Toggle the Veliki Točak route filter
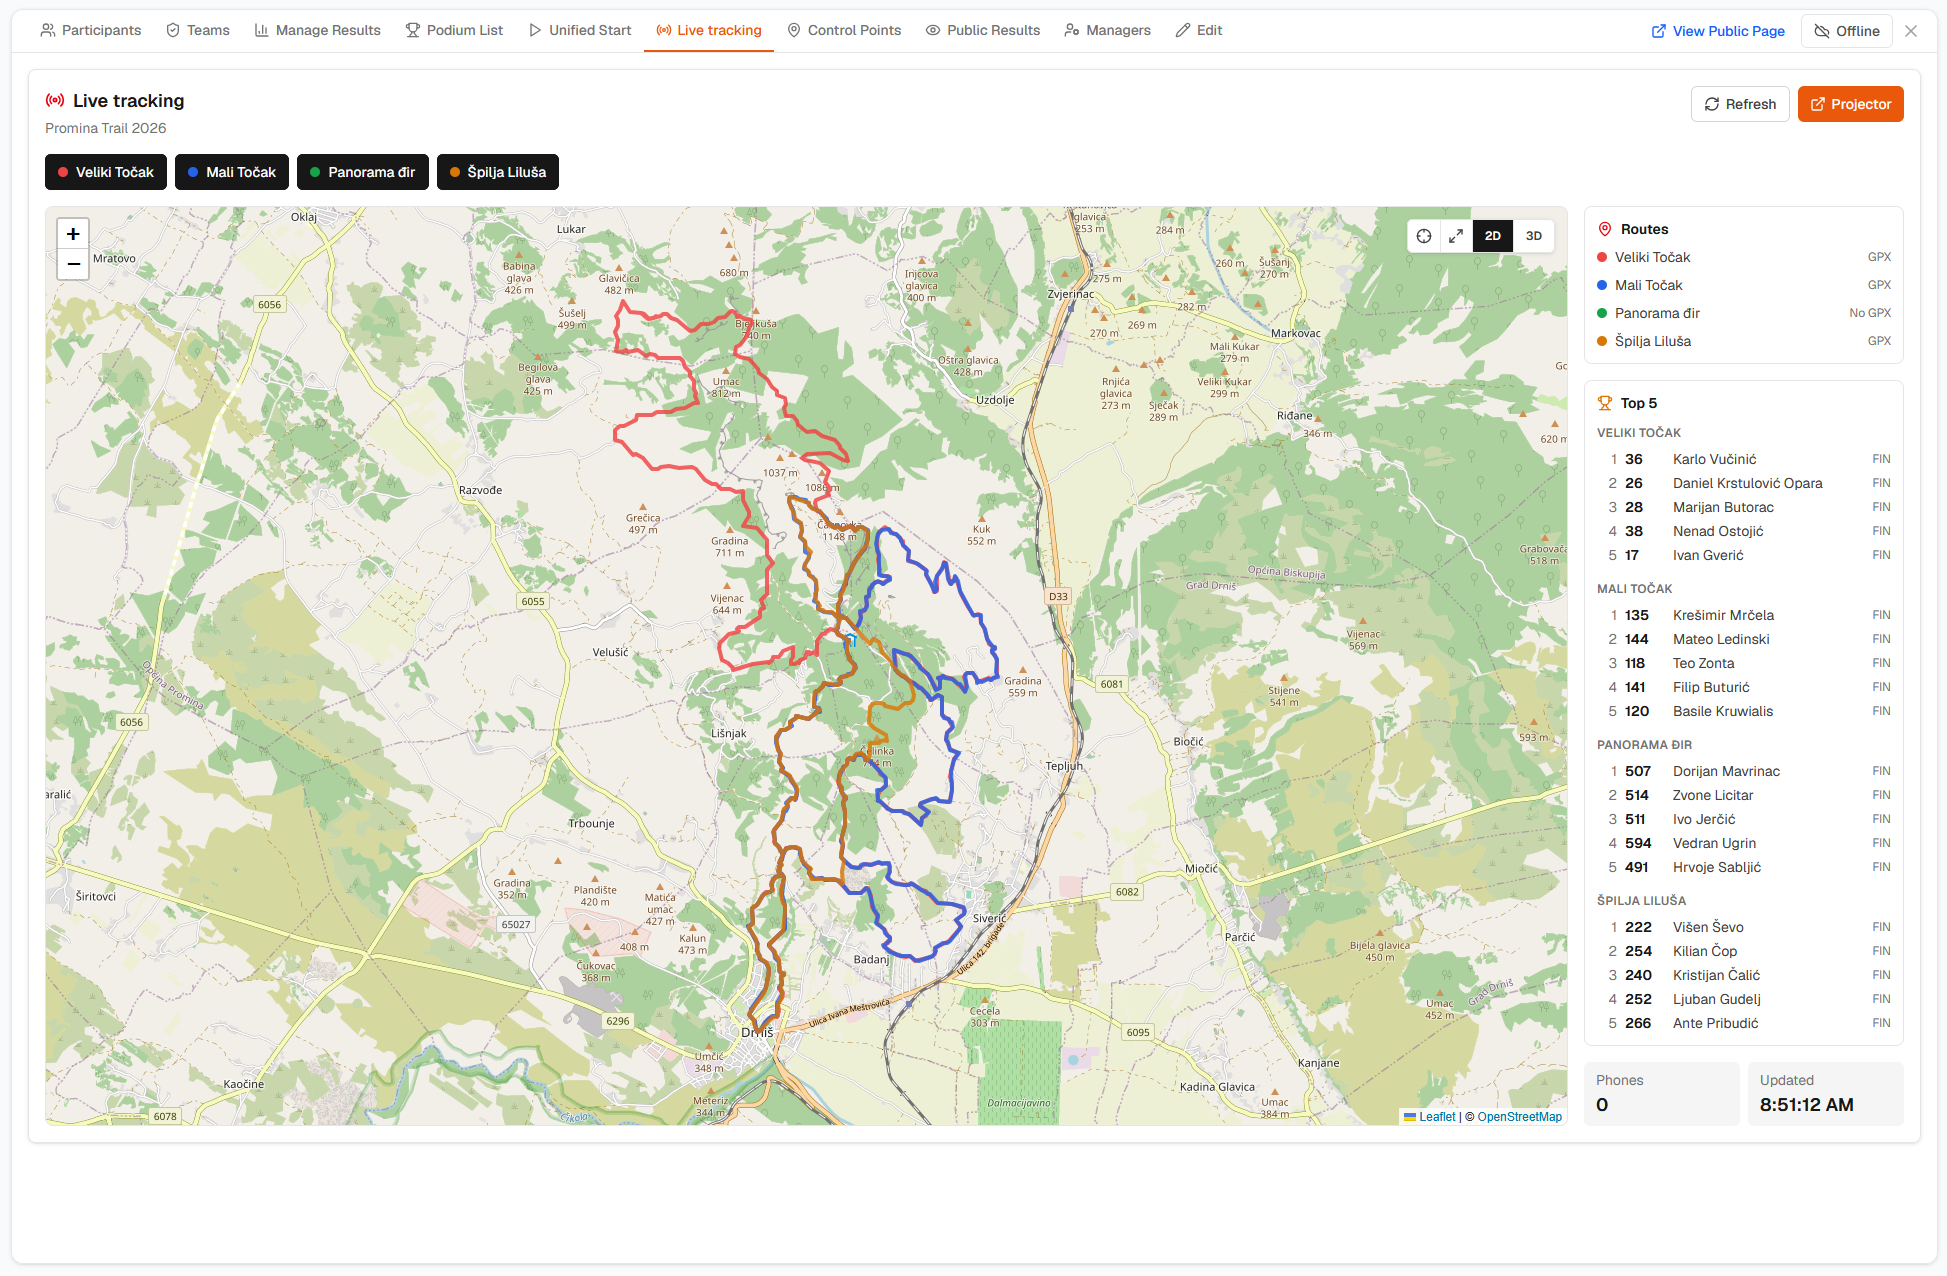The height and width of the screenshot is (1276, 1947). pos(106,172)
